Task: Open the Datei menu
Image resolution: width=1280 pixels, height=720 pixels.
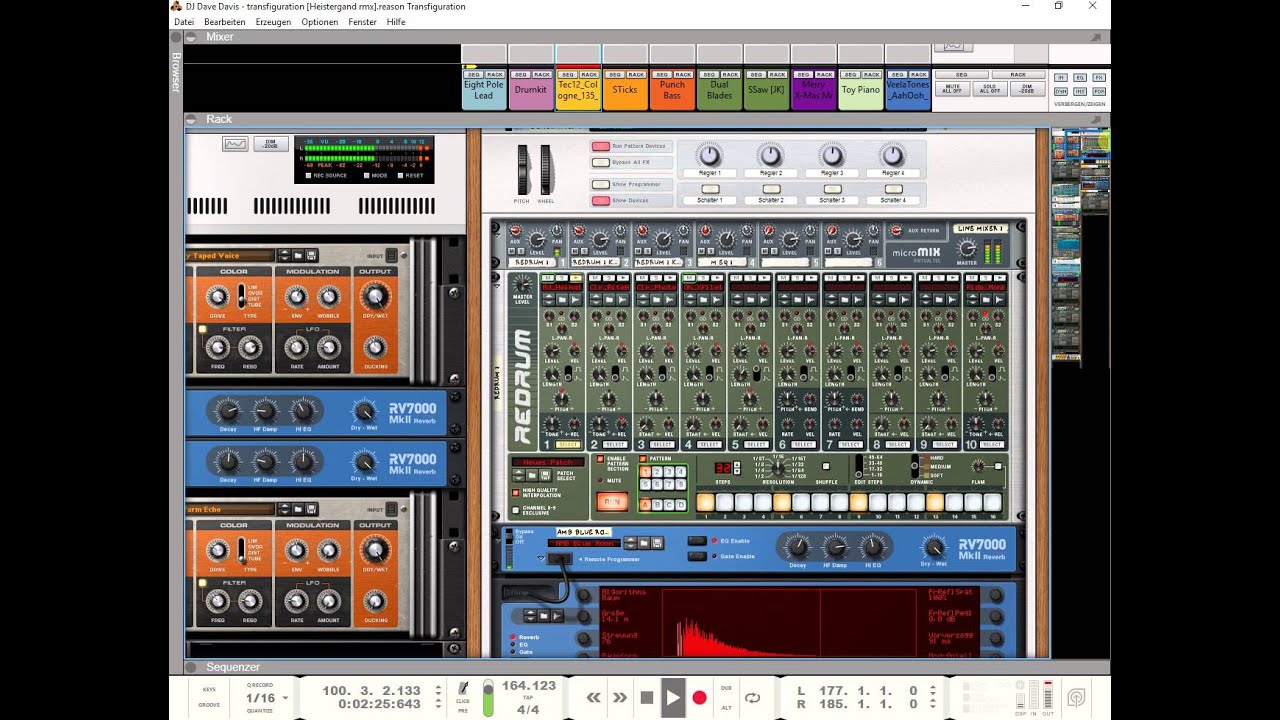Action: (x=184, y=21)
